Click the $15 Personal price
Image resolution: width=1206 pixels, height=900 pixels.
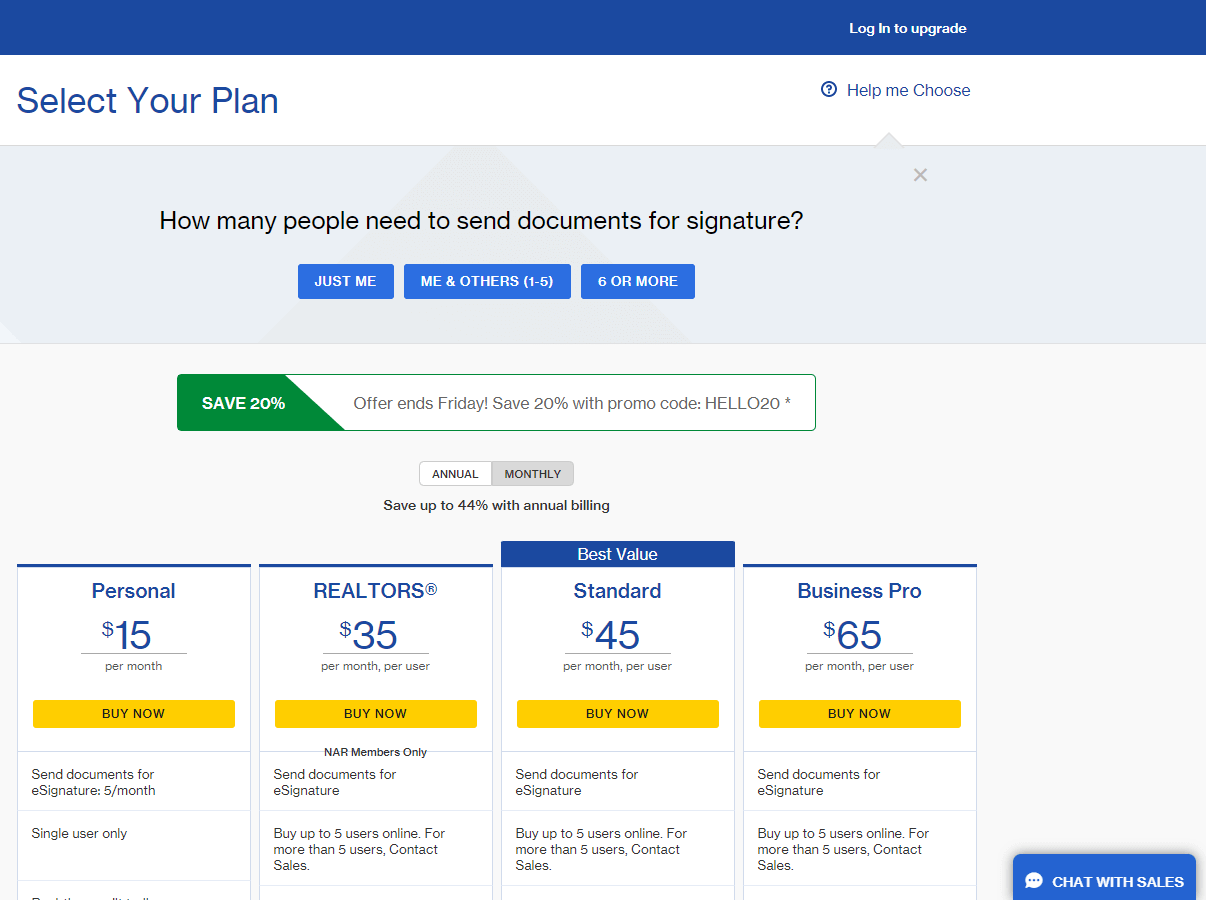point(127,635)
